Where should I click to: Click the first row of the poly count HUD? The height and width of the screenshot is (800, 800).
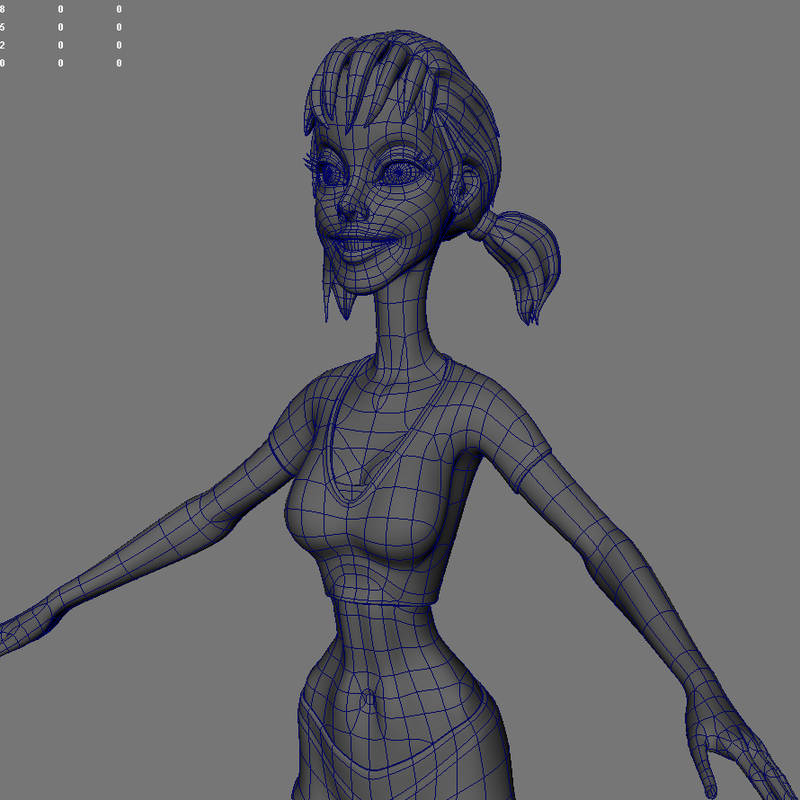(60, 8)
